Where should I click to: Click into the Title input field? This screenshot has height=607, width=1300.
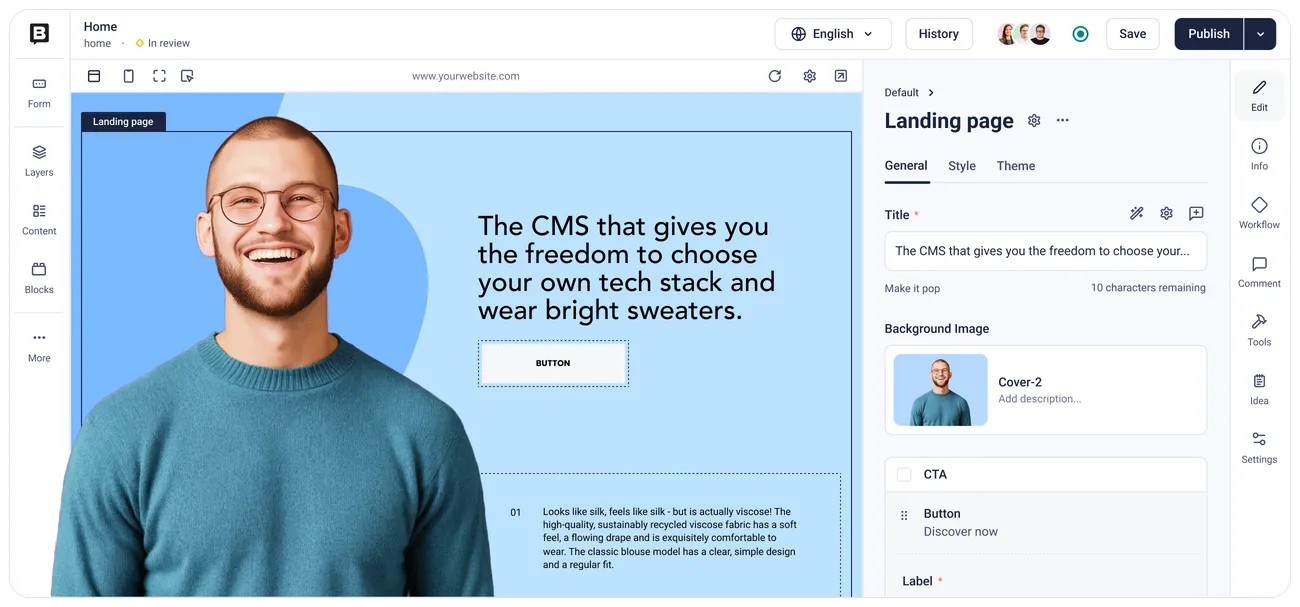[x=1046, y=251]
